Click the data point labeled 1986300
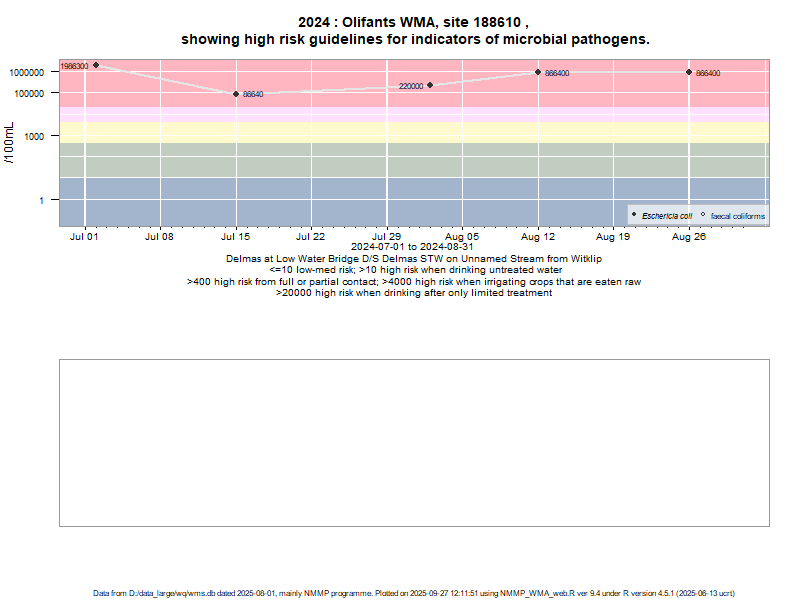The image size is (800, 600). point(96,65)
